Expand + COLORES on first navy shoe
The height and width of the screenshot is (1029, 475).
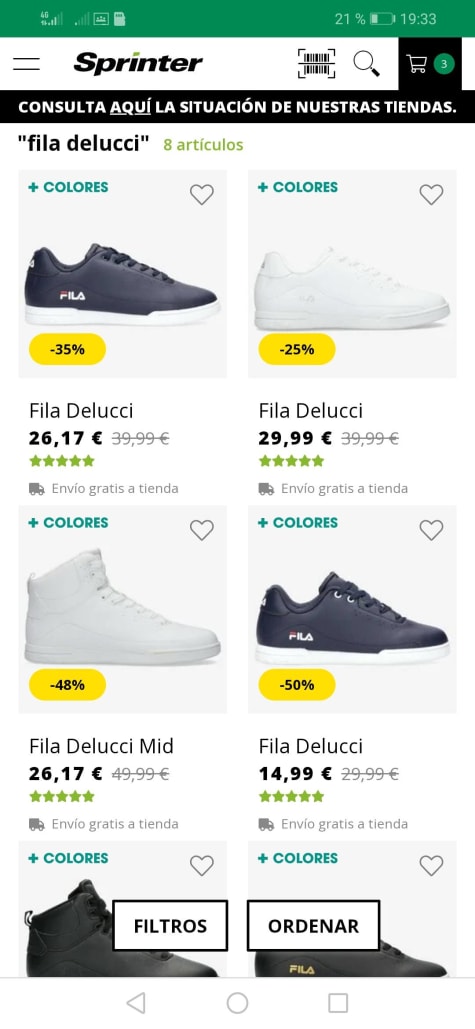click(68, 187)
